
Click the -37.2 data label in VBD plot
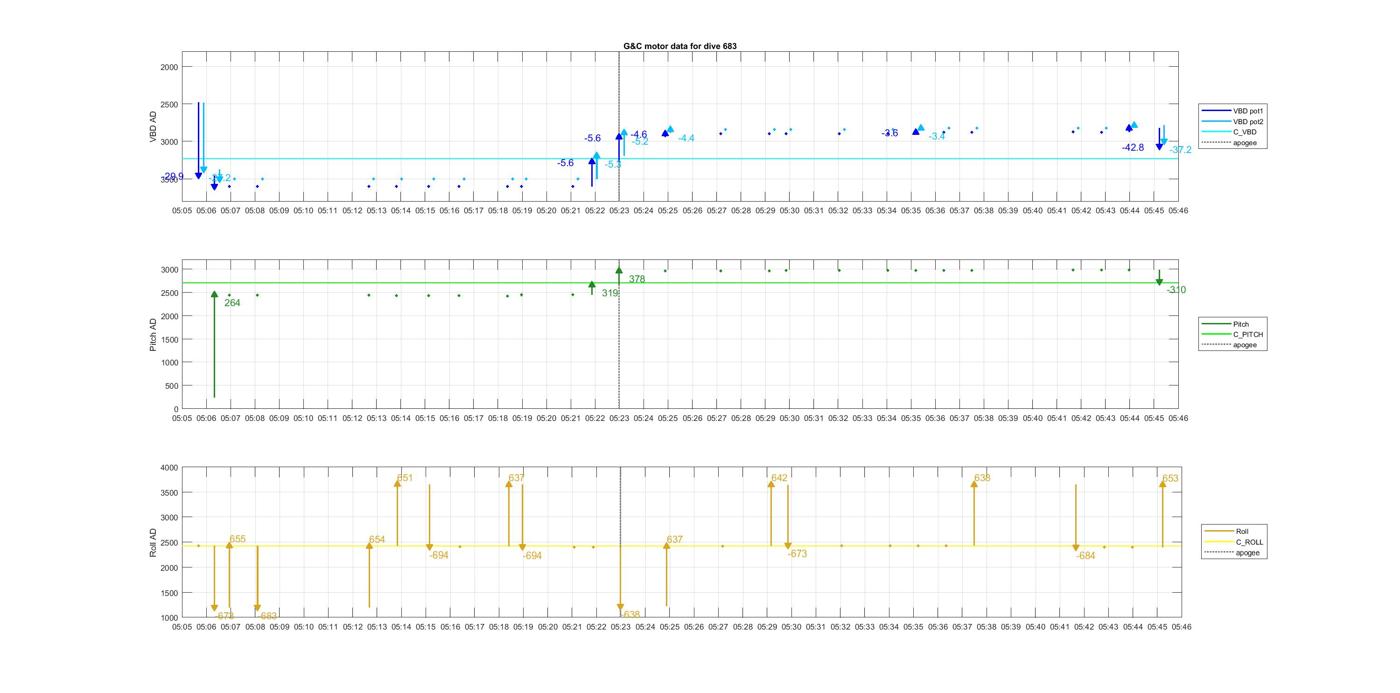[x=1181, y=149]
